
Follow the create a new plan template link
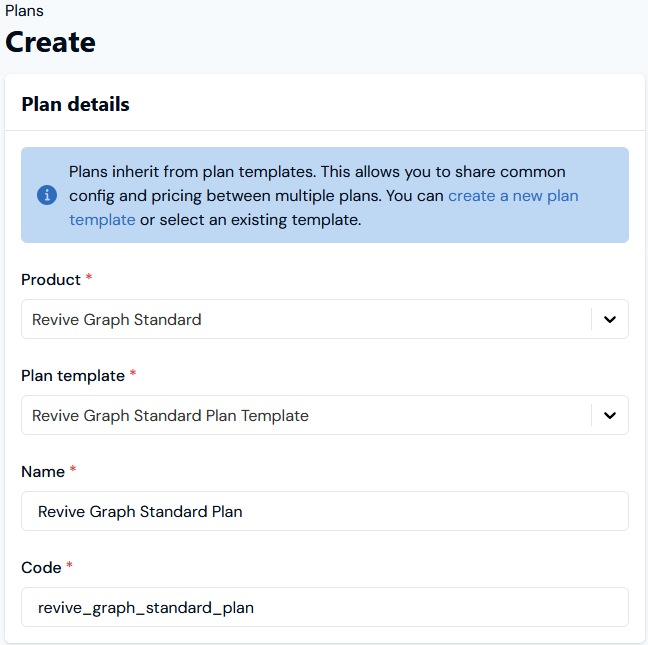point(512,196)
